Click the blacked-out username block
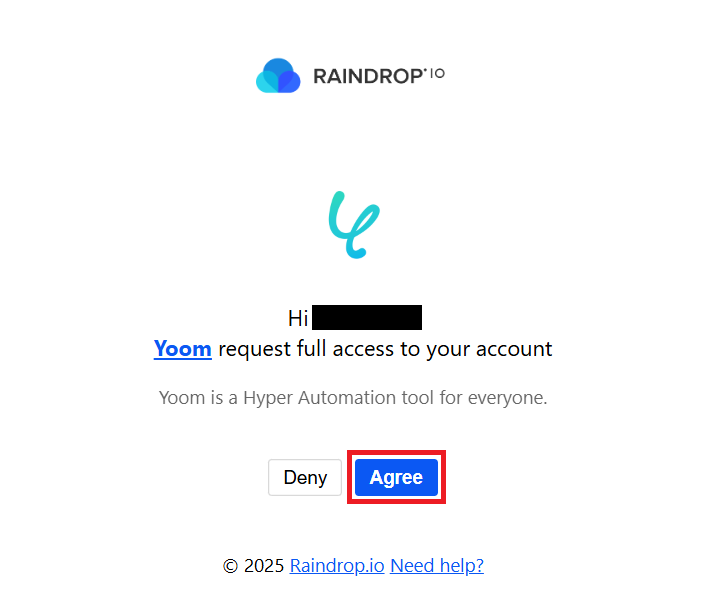Viewport: 721px width, 605px height. tap(367, 317)
